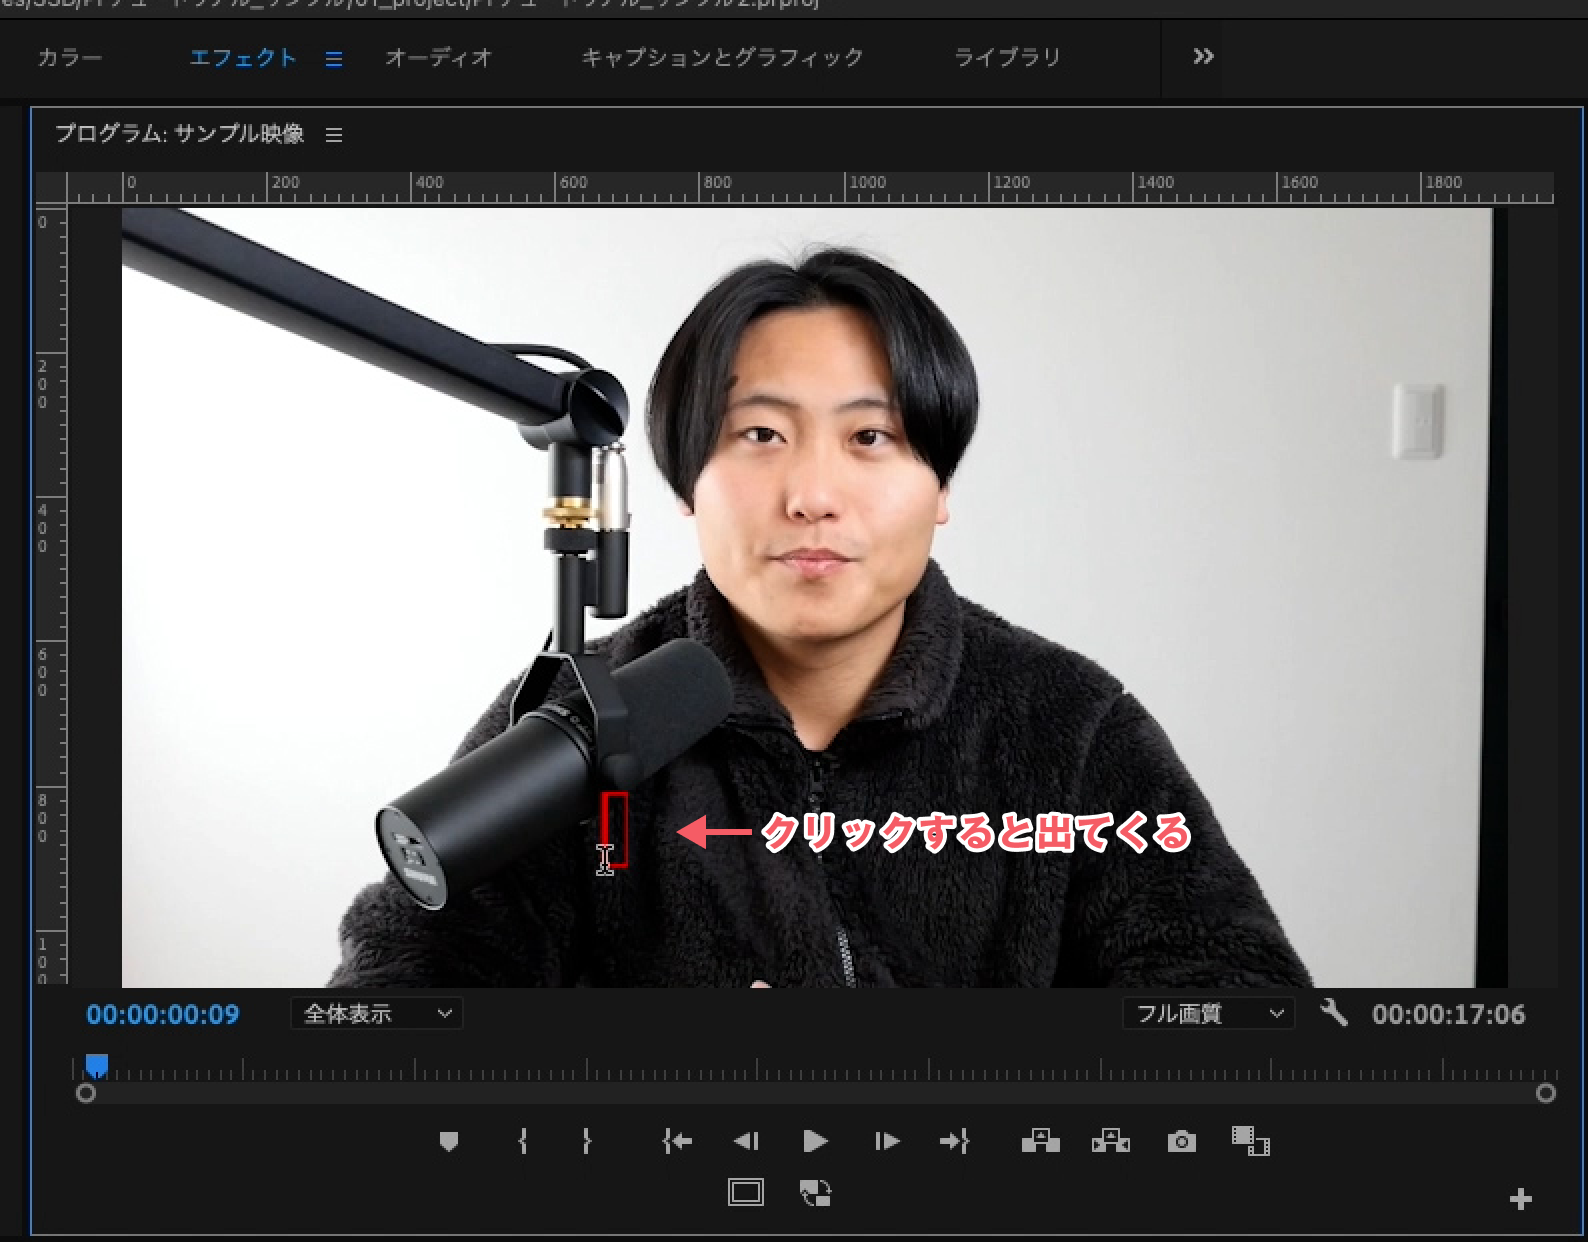Step forward one frame
Image resolution: width=1588 pixels, height=1242 pixels.
click(886, 1141)
